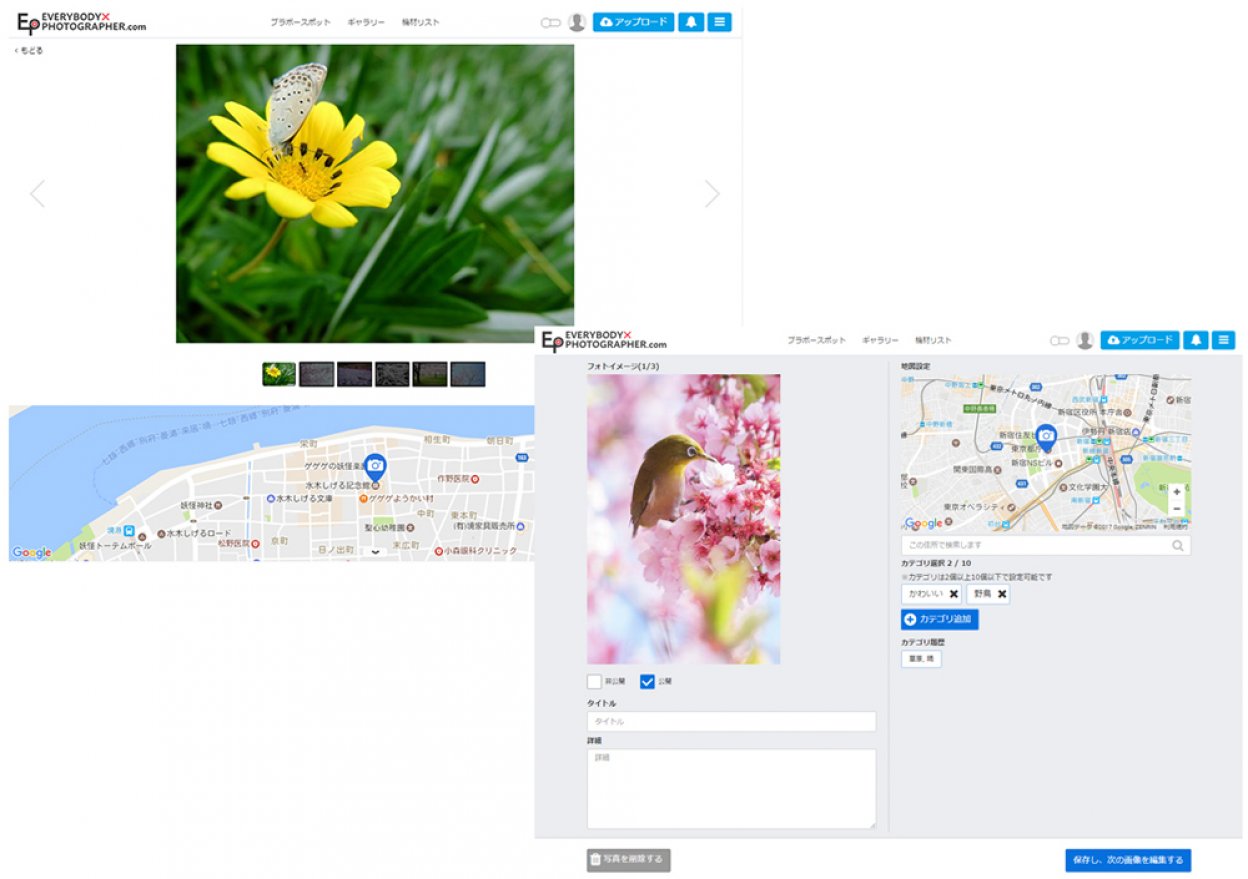Check the 非公開 checkbox
This screenshot has height=879, width=1248.
(x=594, y=682)
